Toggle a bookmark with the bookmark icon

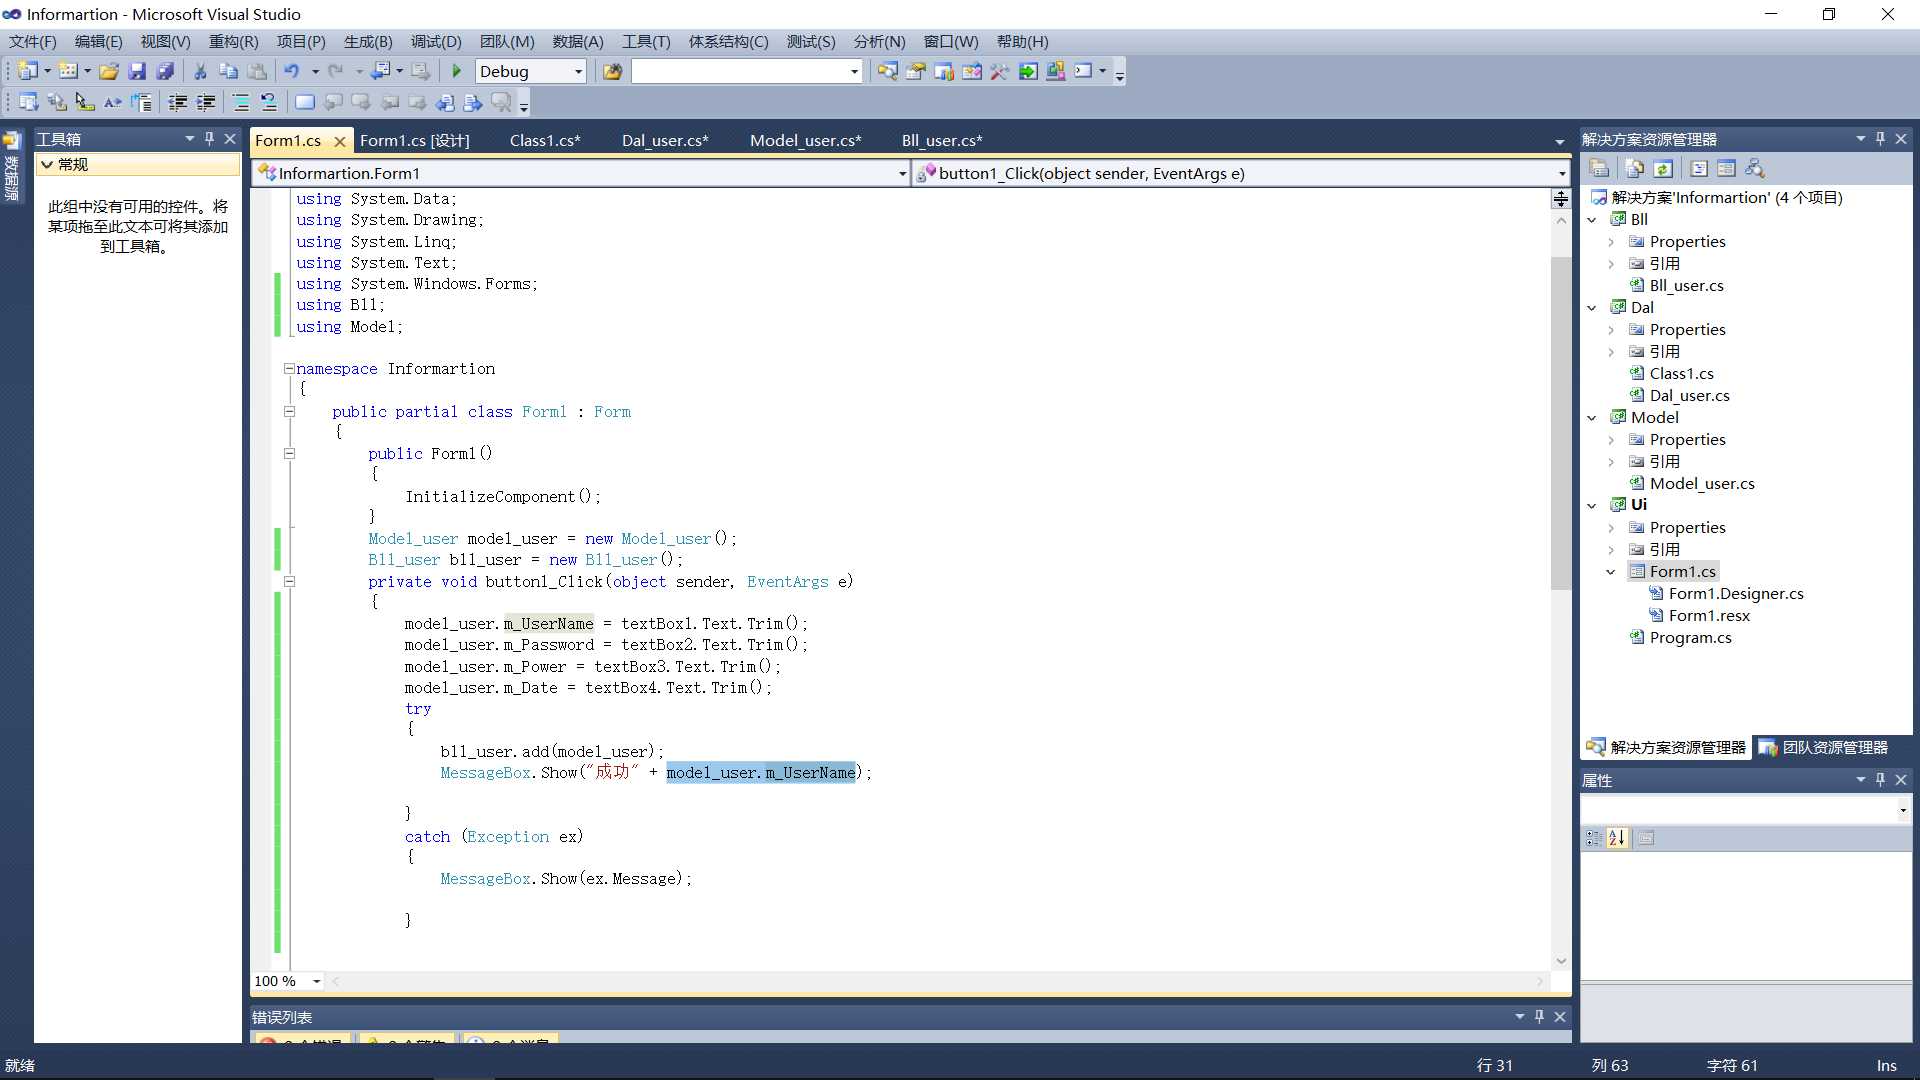click(x=305, y=102)
